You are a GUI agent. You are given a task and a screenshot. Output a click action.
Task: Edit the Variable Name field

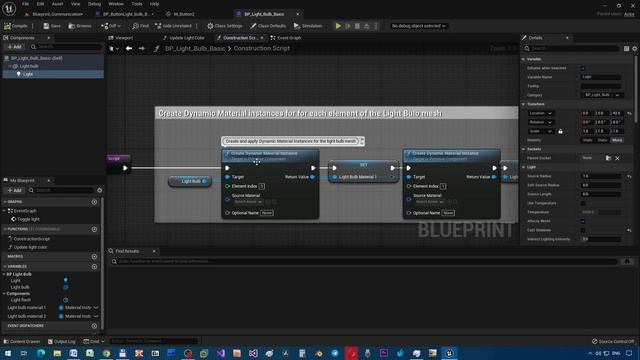pos(601,77)
